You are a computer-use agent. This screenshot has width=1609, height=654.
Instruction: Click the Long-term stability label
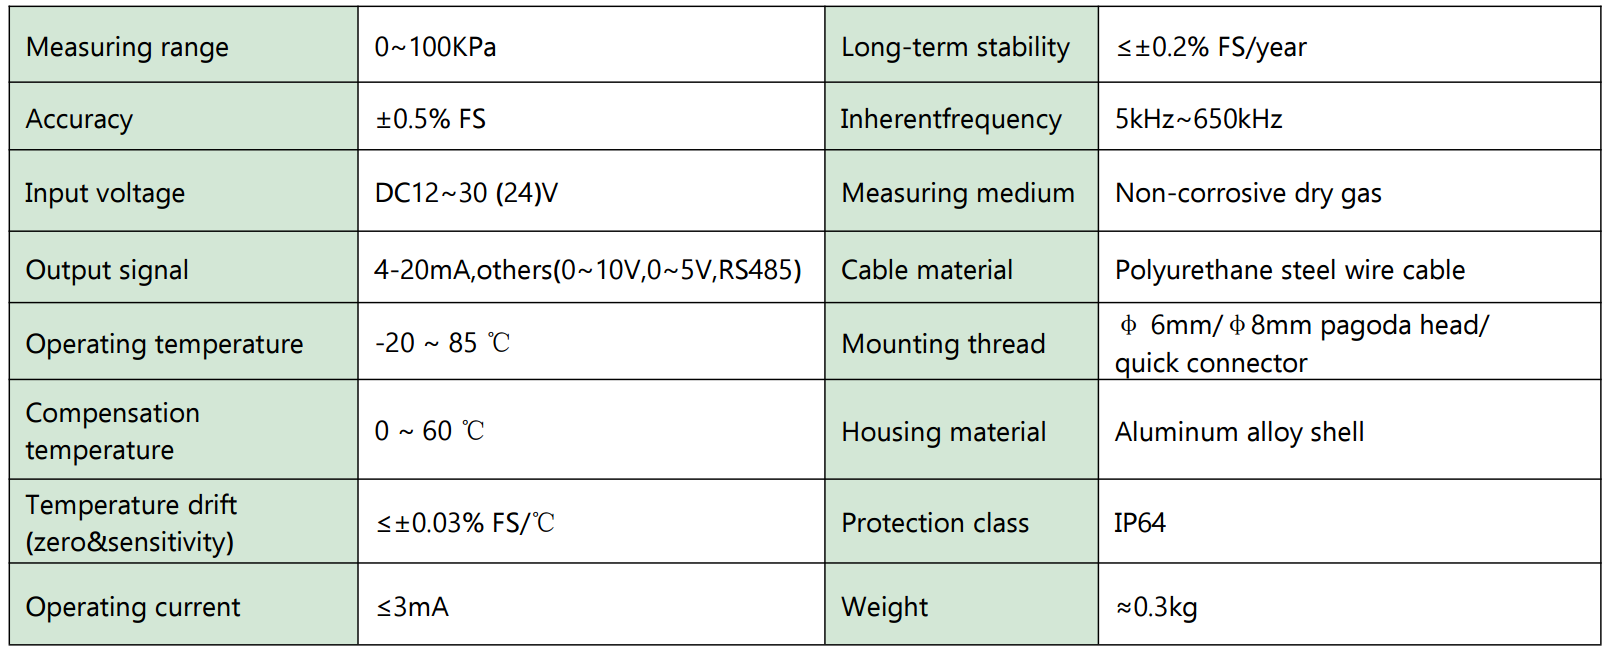pos(955,47)
